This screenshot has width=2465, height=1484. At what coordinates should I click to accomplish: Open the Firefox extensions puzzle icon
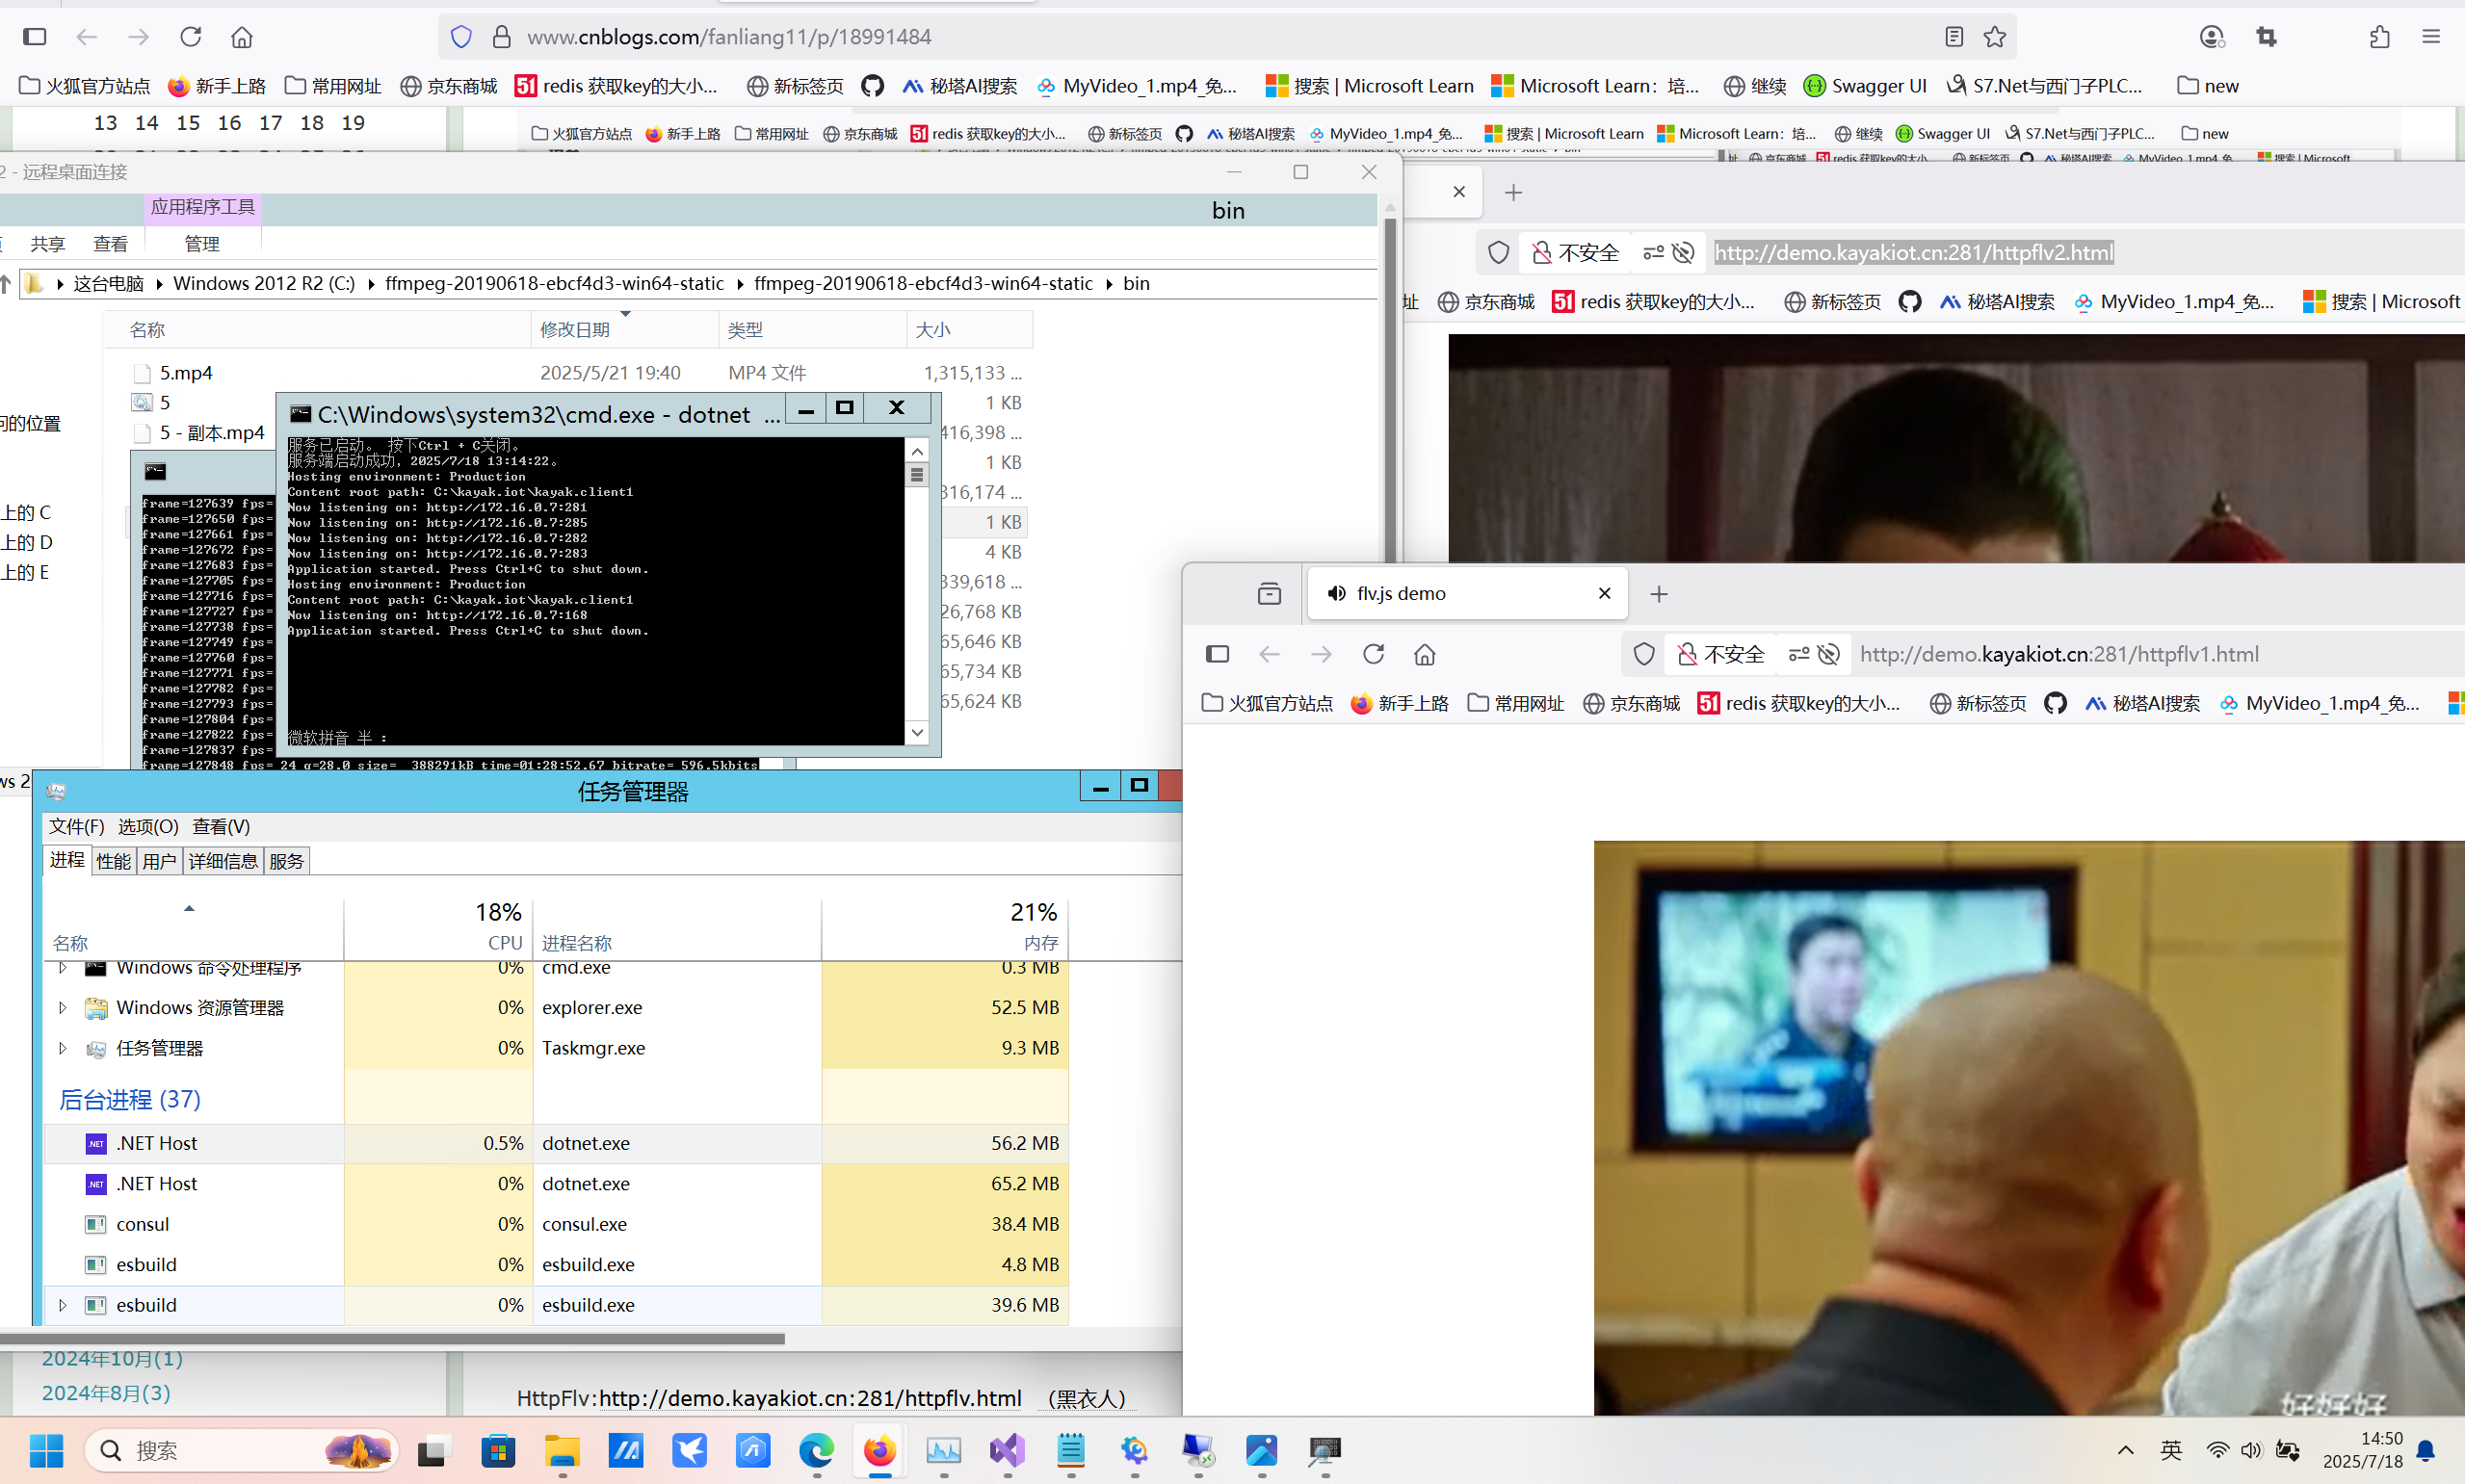(2380, 37)
